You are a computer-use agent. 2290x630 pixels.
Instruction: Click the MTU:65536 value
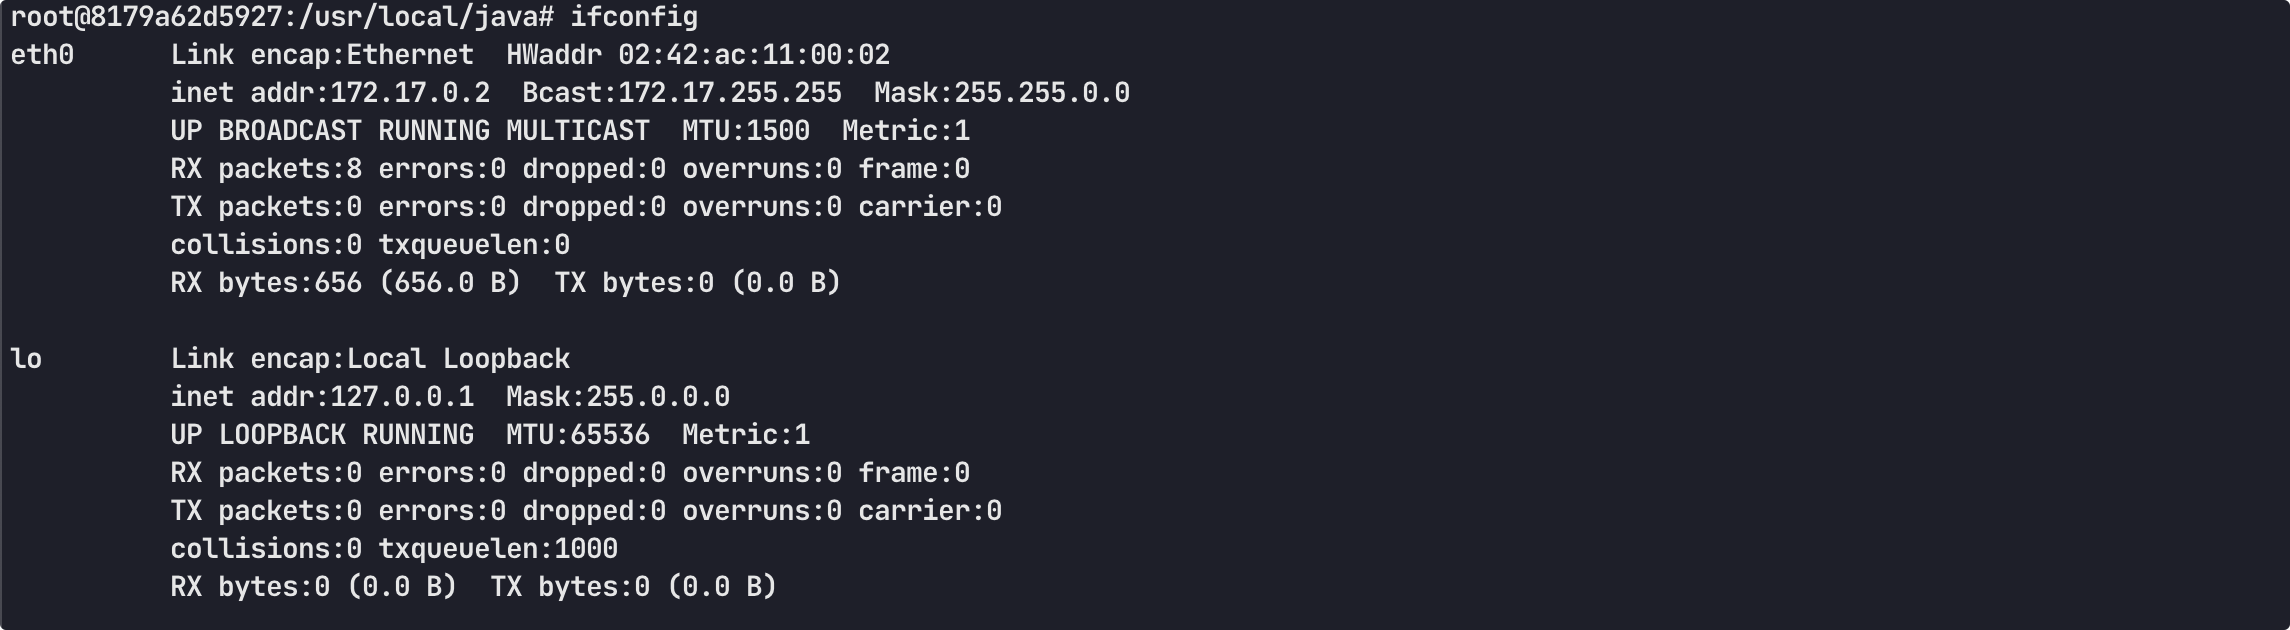coord(578,435)
